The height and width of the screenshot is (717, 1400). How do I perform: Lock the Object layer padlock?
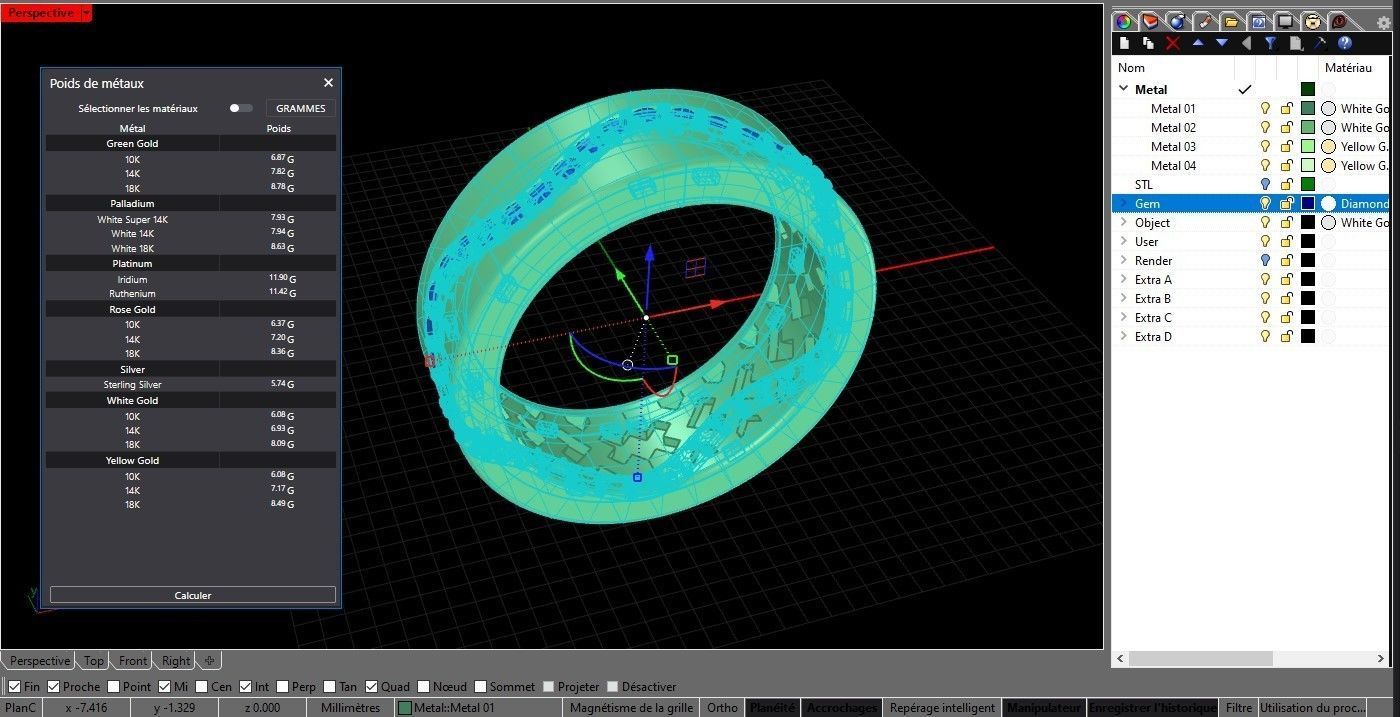click(1287, 222)
